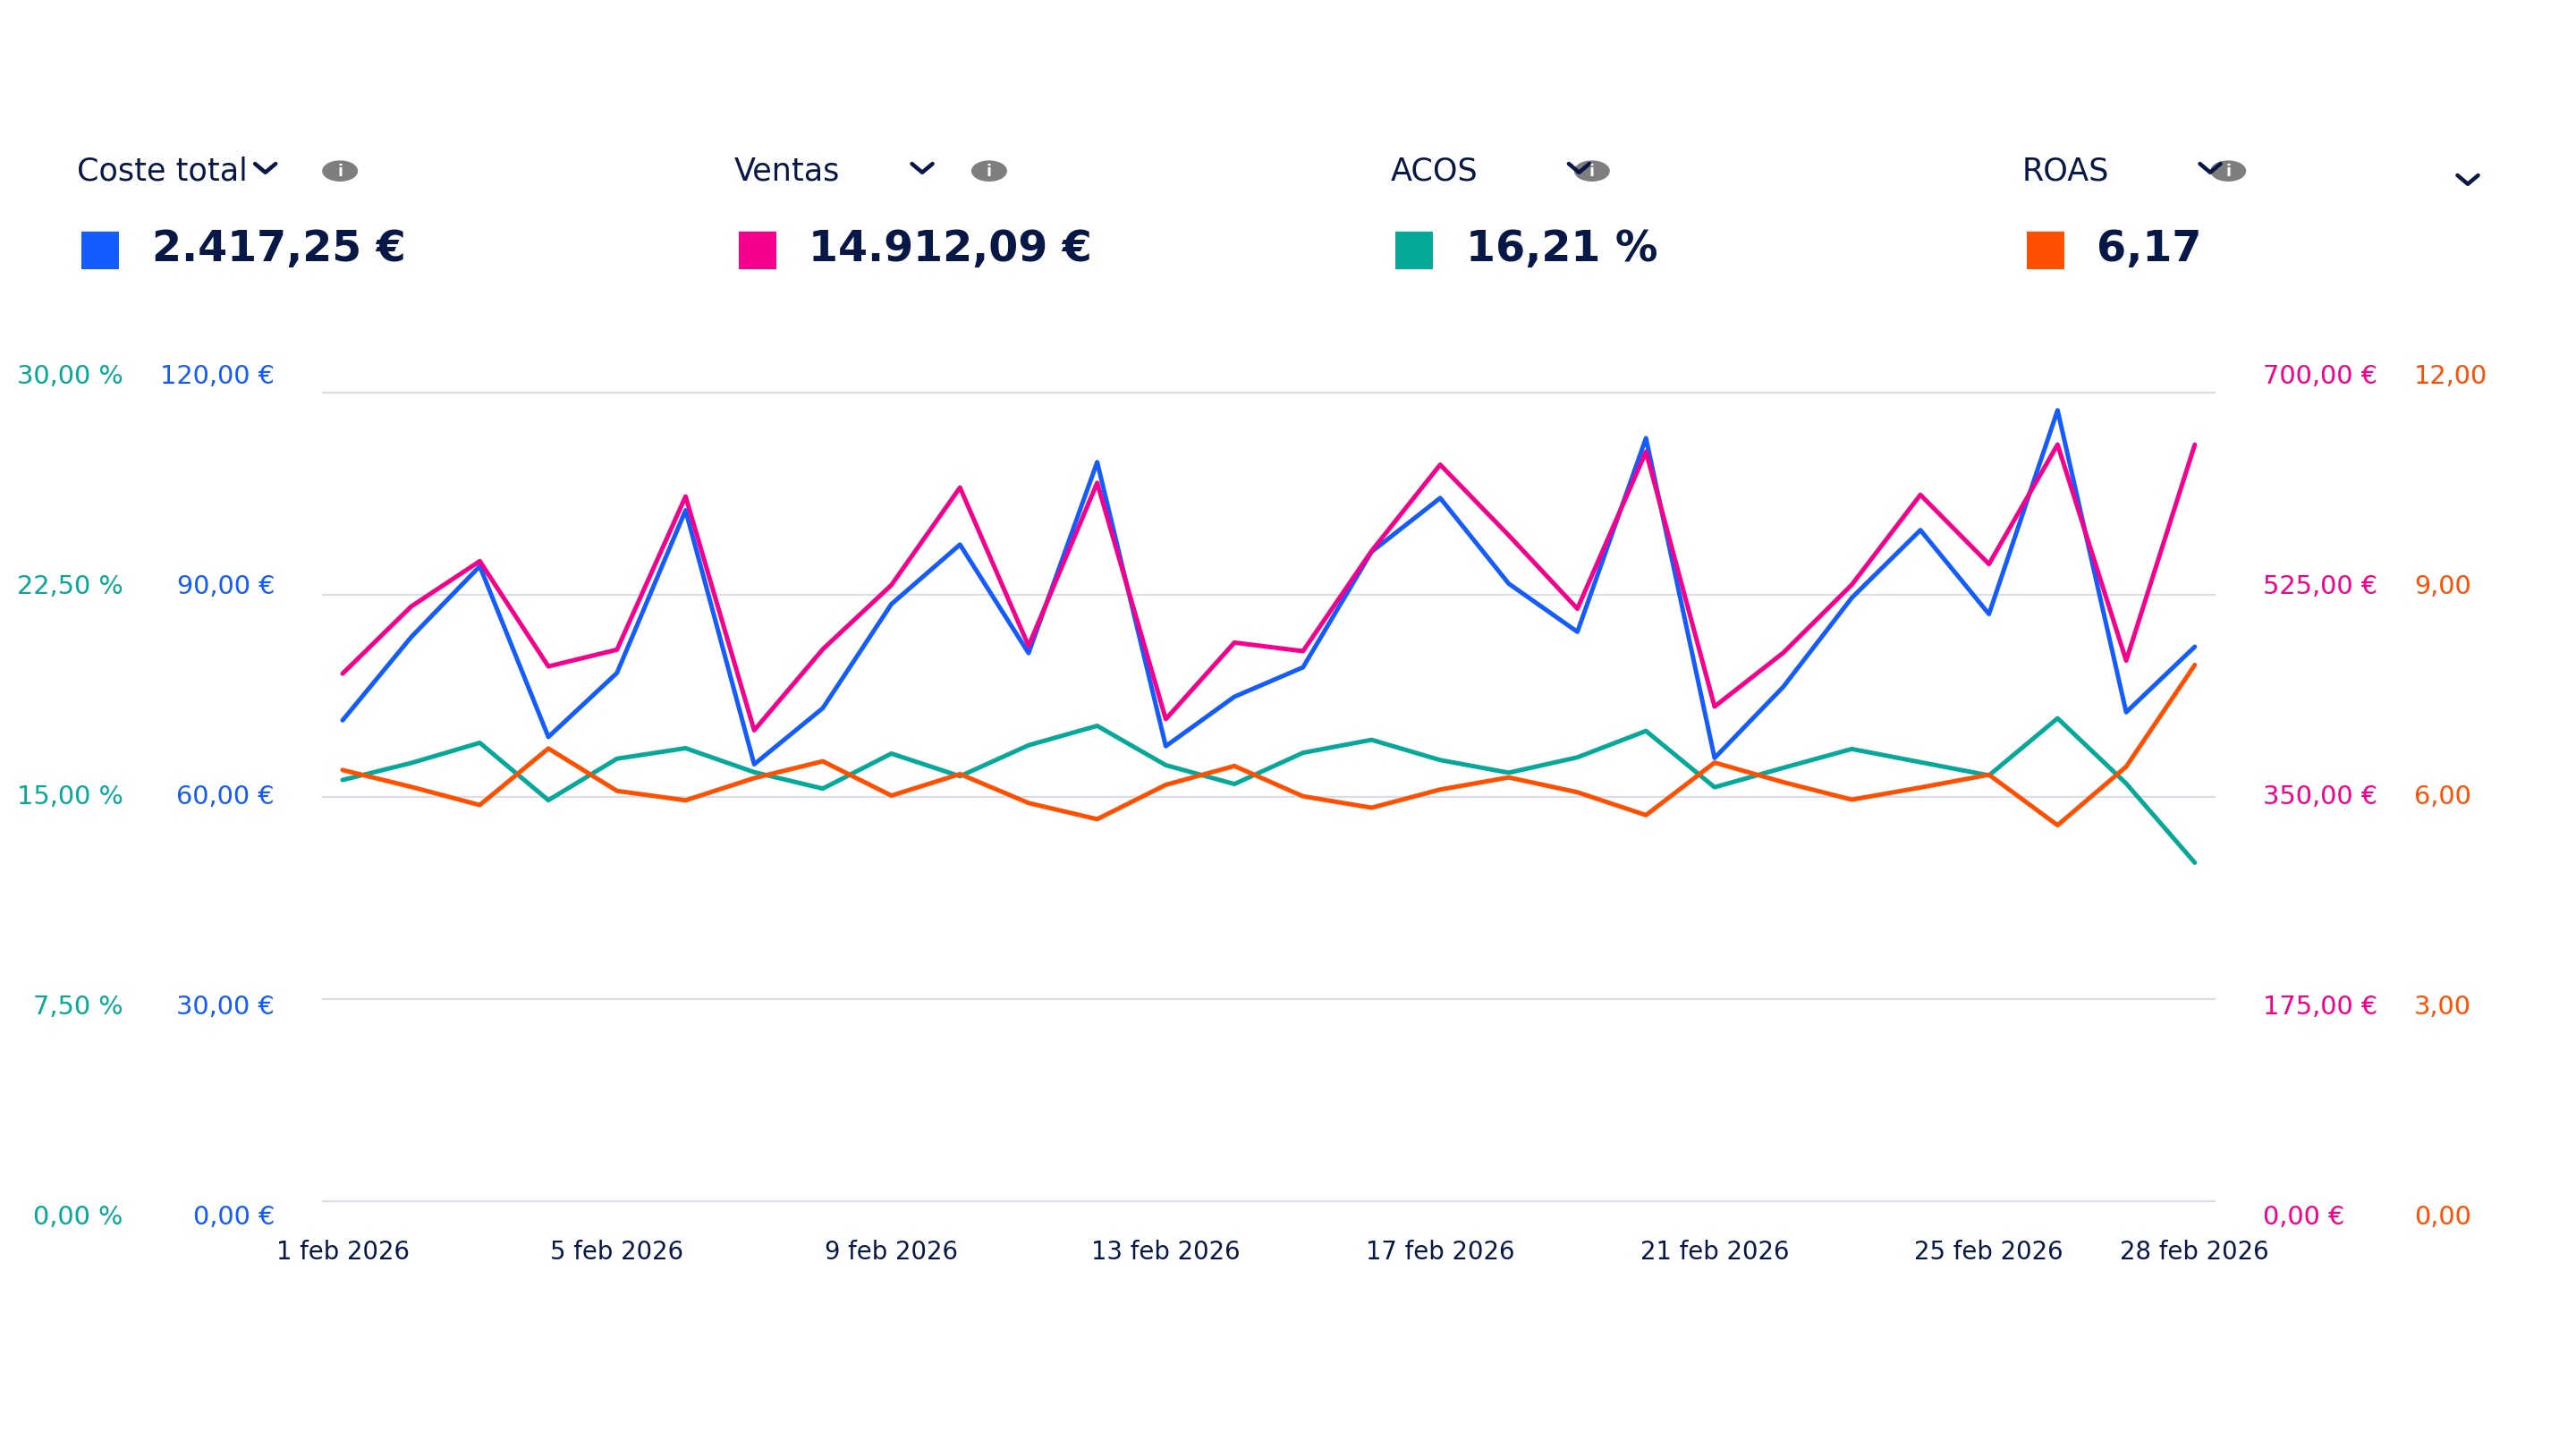
Task: Click the orange ROAS color swatch
Action: [2045, 250]
